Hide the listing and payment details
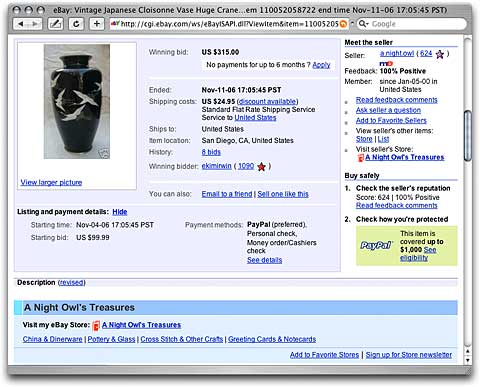This screenshot has height=387, width=480. pos(120,212)
